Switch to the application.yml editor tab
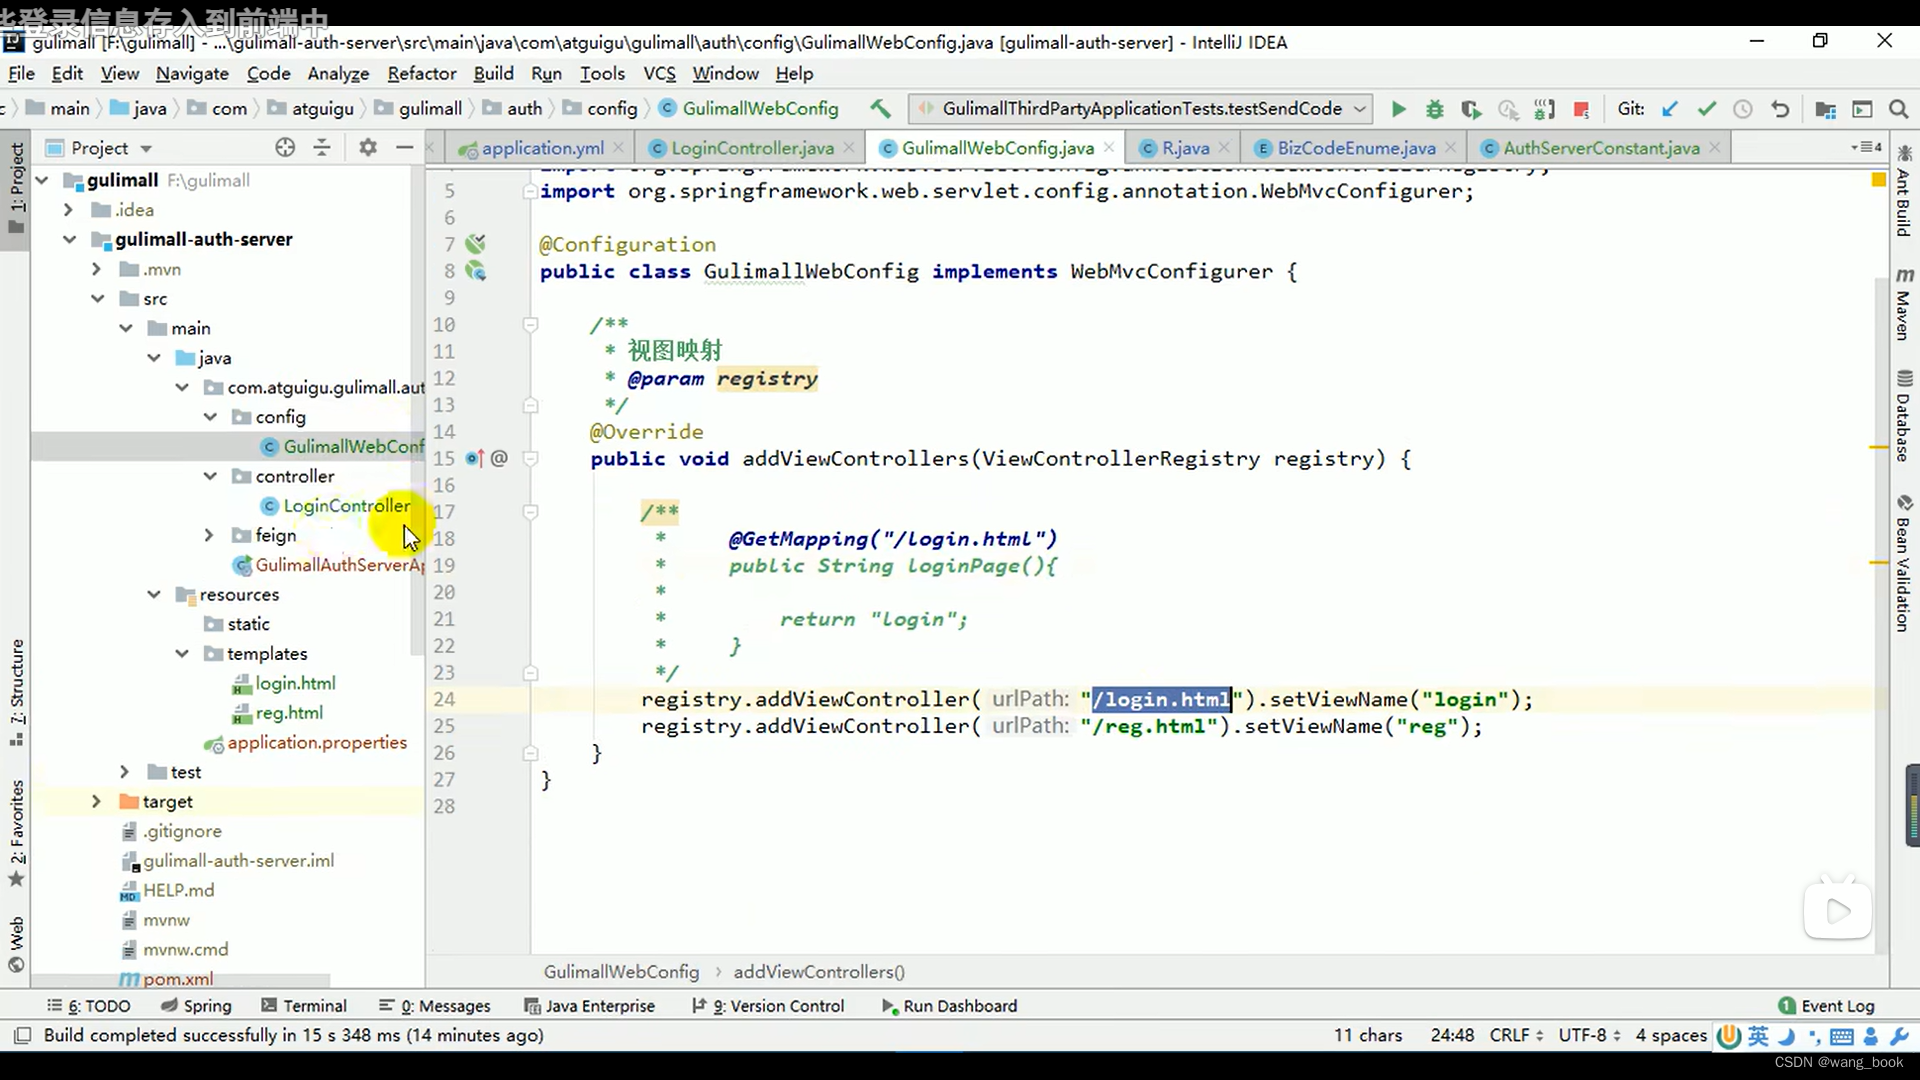Viewport: 1920px width, 1080px height. (x=542, y=148)
